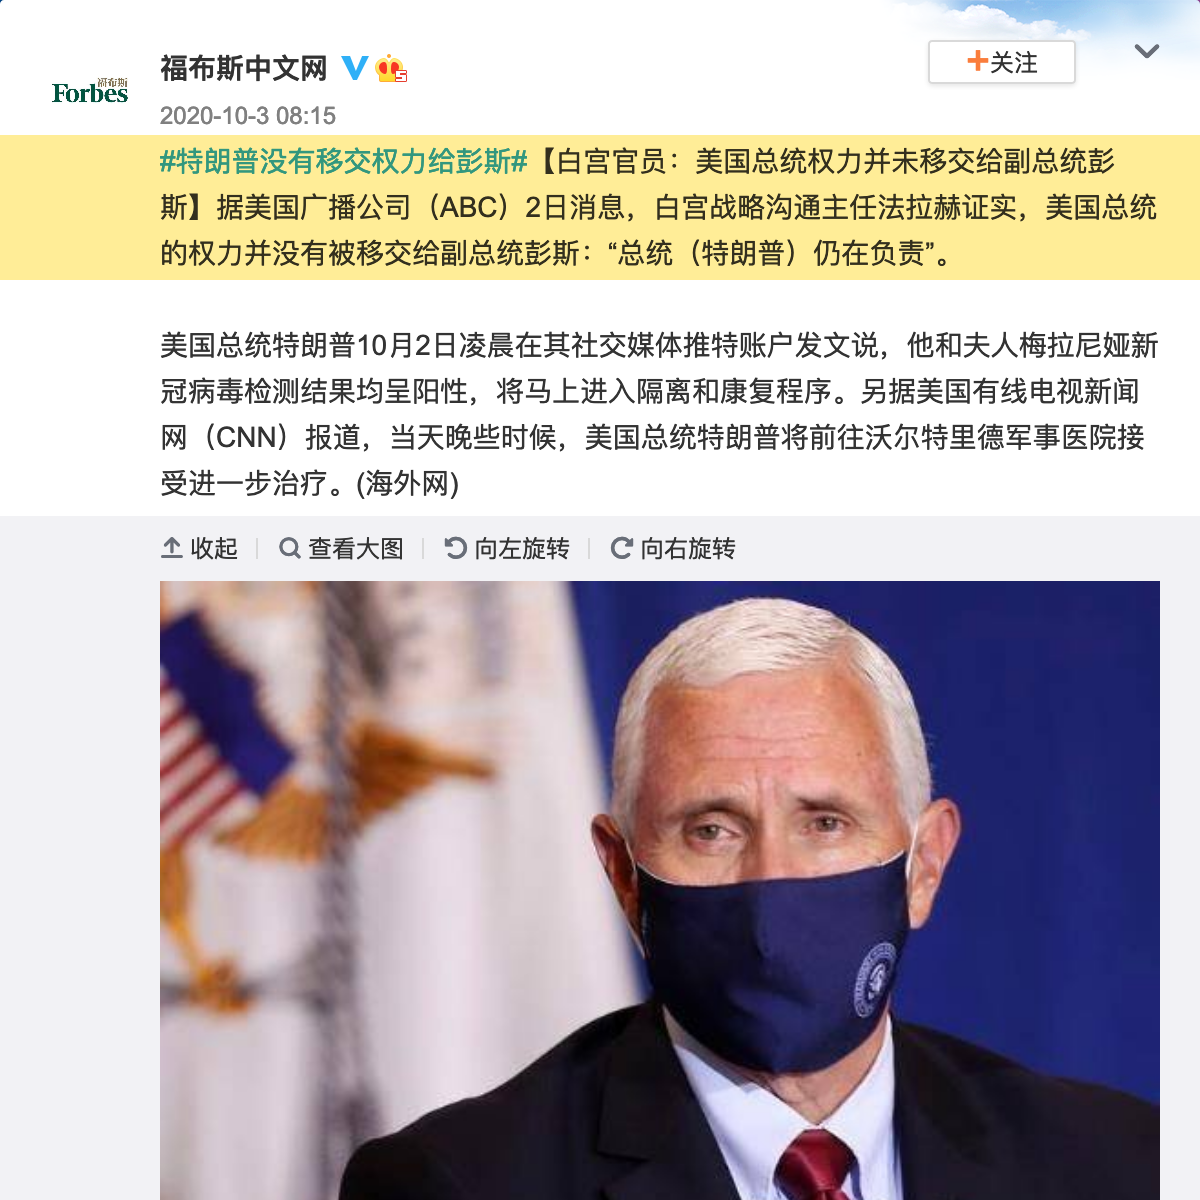1200x1200 pixels.
Task: Choose 向右旋转 to rotate the photo
Action: [x=673, y=548]
